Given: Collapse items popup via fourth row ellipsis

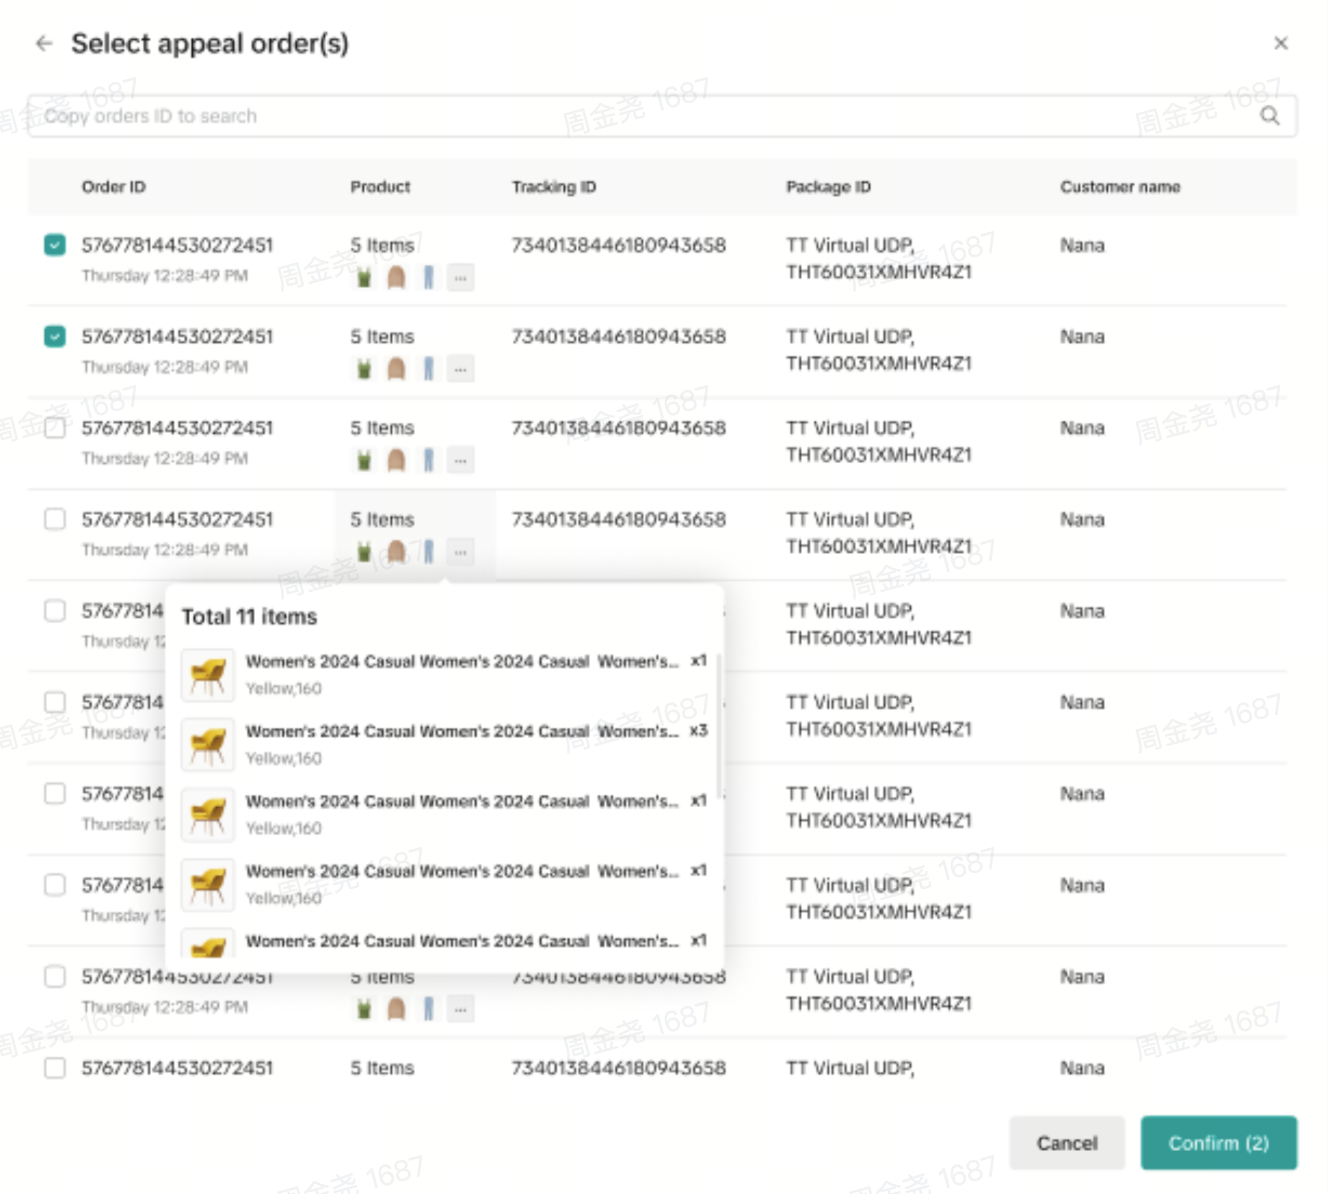Looking at the screenshot, I should pos(460,552).
